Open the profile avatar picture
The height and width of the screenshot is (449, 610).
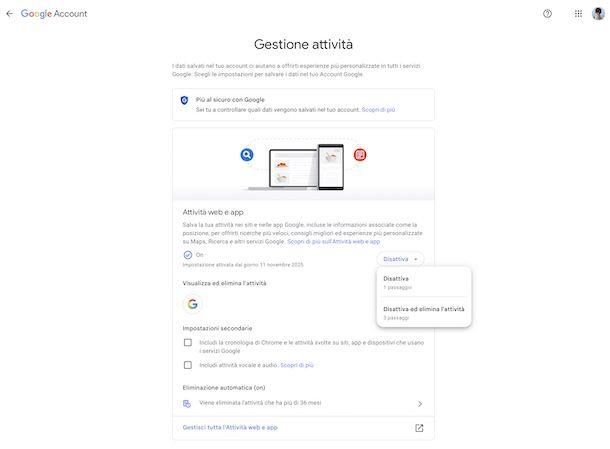[598, 14]
